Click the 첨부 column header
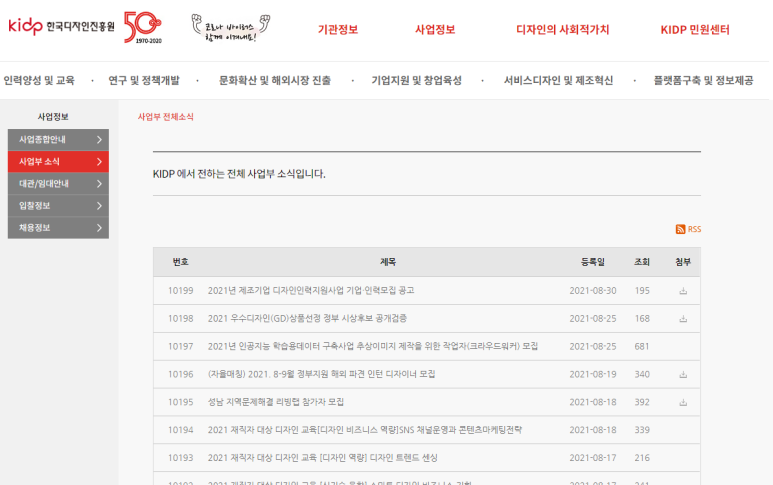The image size is (773, 485). [x=683, y=262]
